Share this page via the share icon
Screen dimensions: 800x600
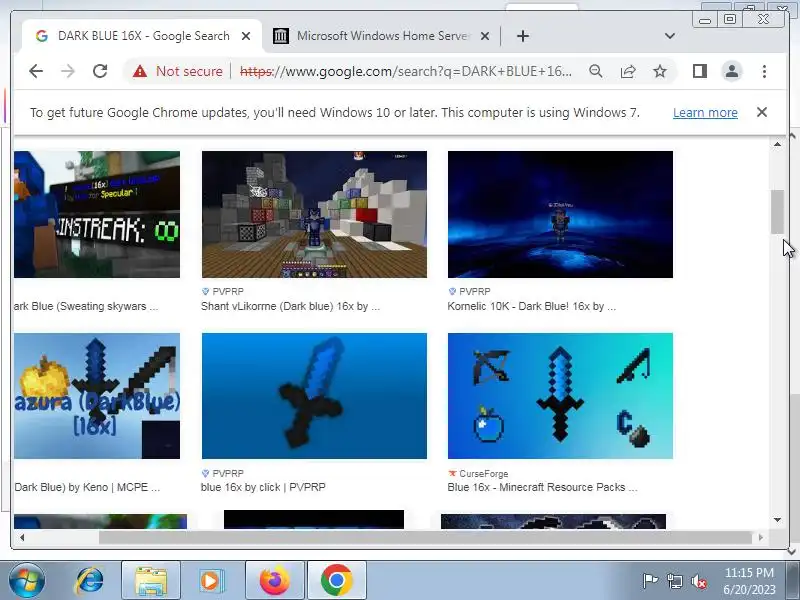tap(628, 71)
